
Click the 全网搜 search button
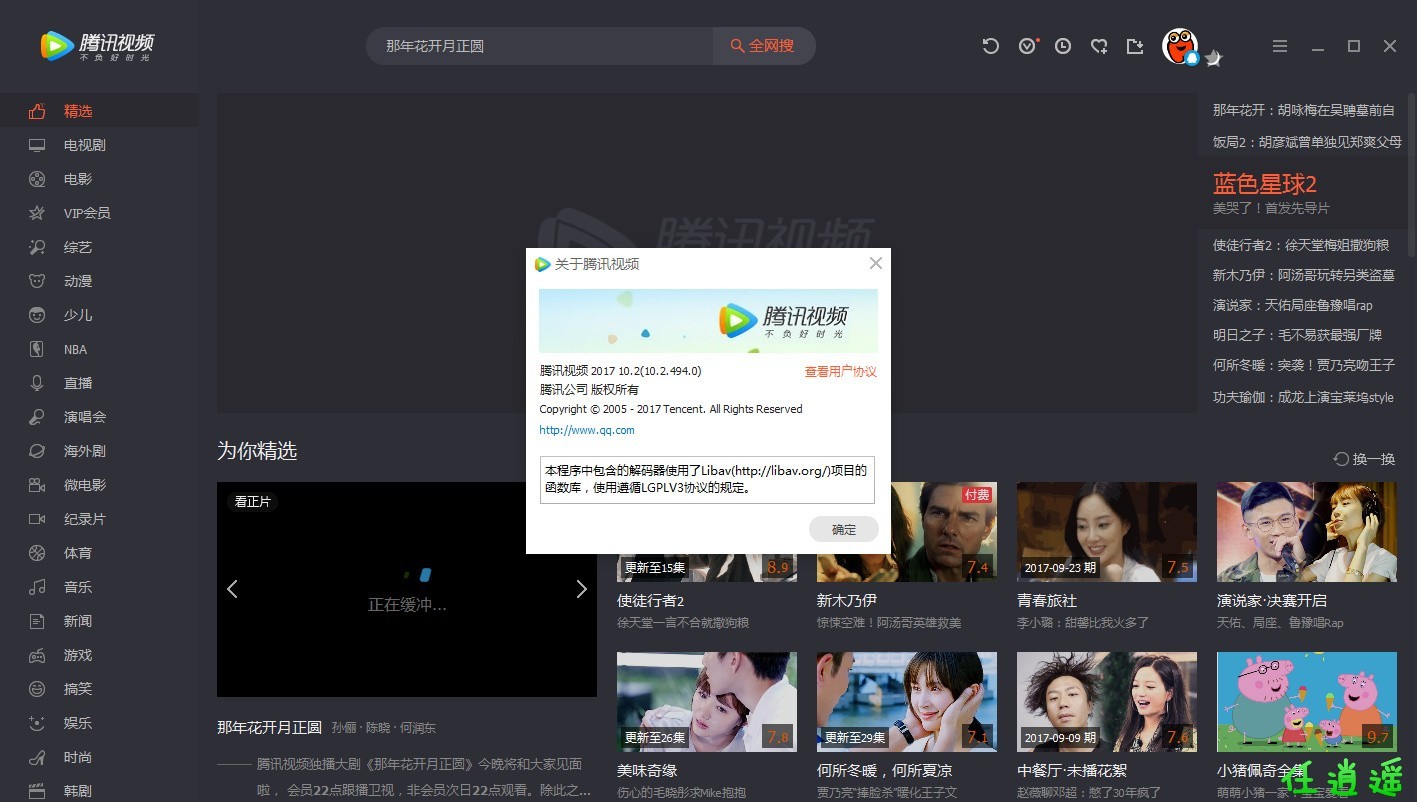pos(763,46)
